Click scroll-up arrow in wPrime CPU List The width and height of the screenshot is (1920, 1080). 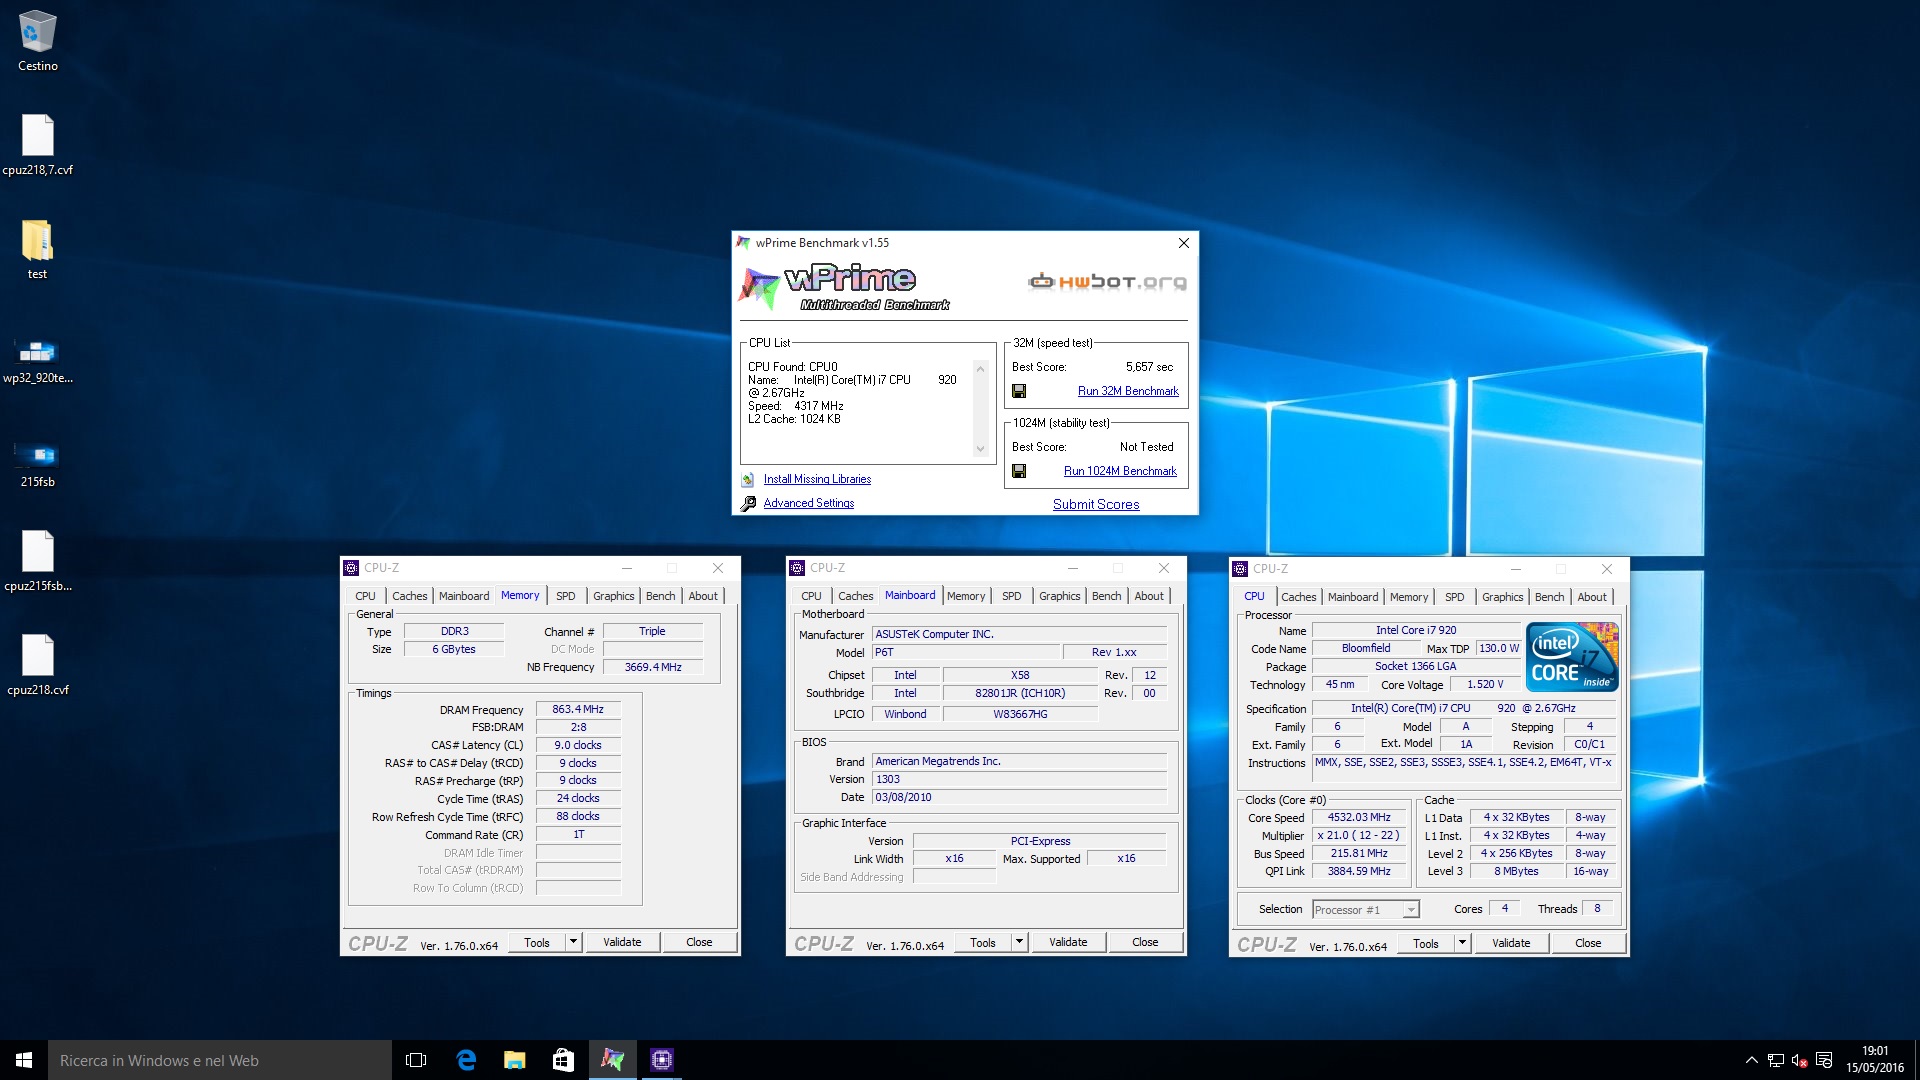980,369
